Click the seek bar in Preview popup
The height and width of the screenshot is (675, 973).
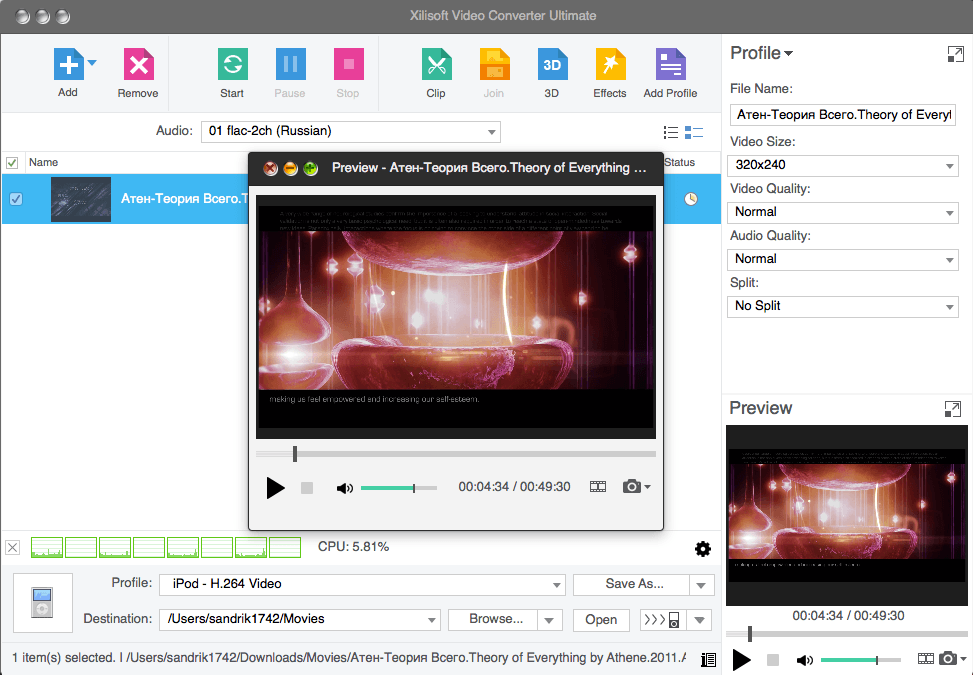click(x=456, y=454)
